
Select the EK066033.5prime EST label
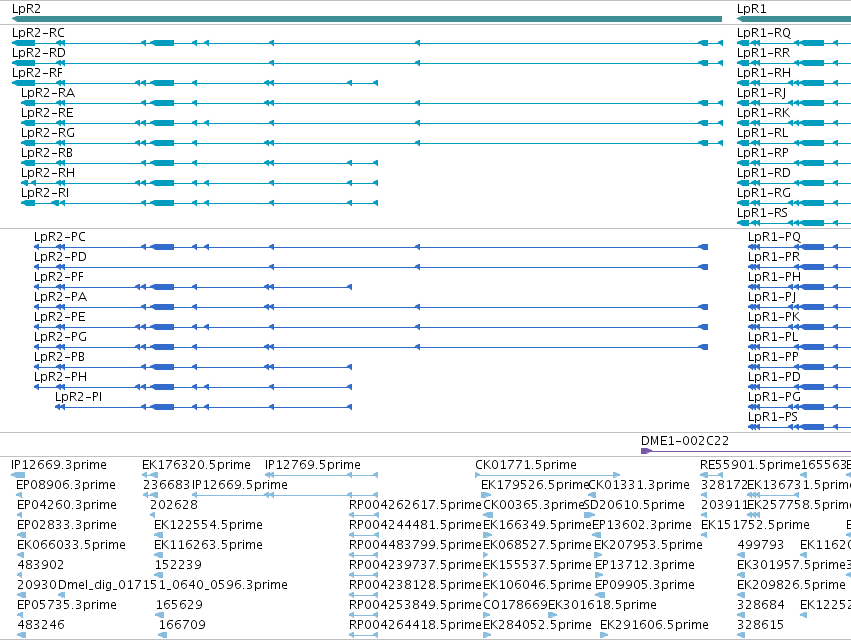click(x=71, y=546)
